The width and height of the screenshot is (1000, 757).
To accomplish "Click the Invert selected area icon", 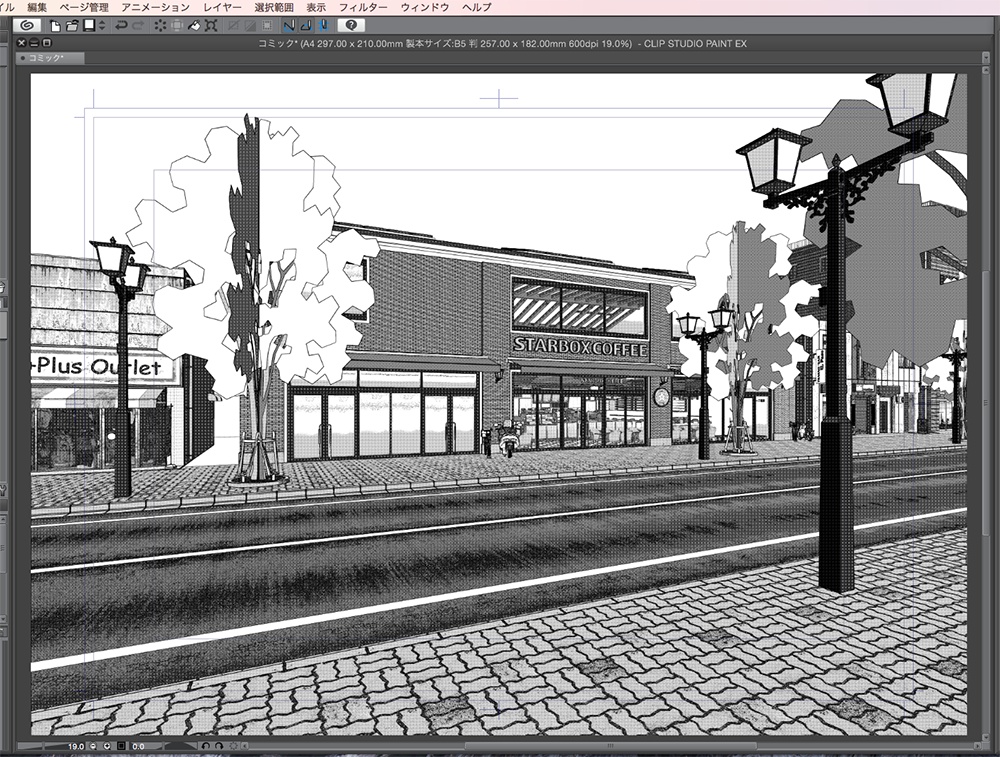I will pos(250,26).
